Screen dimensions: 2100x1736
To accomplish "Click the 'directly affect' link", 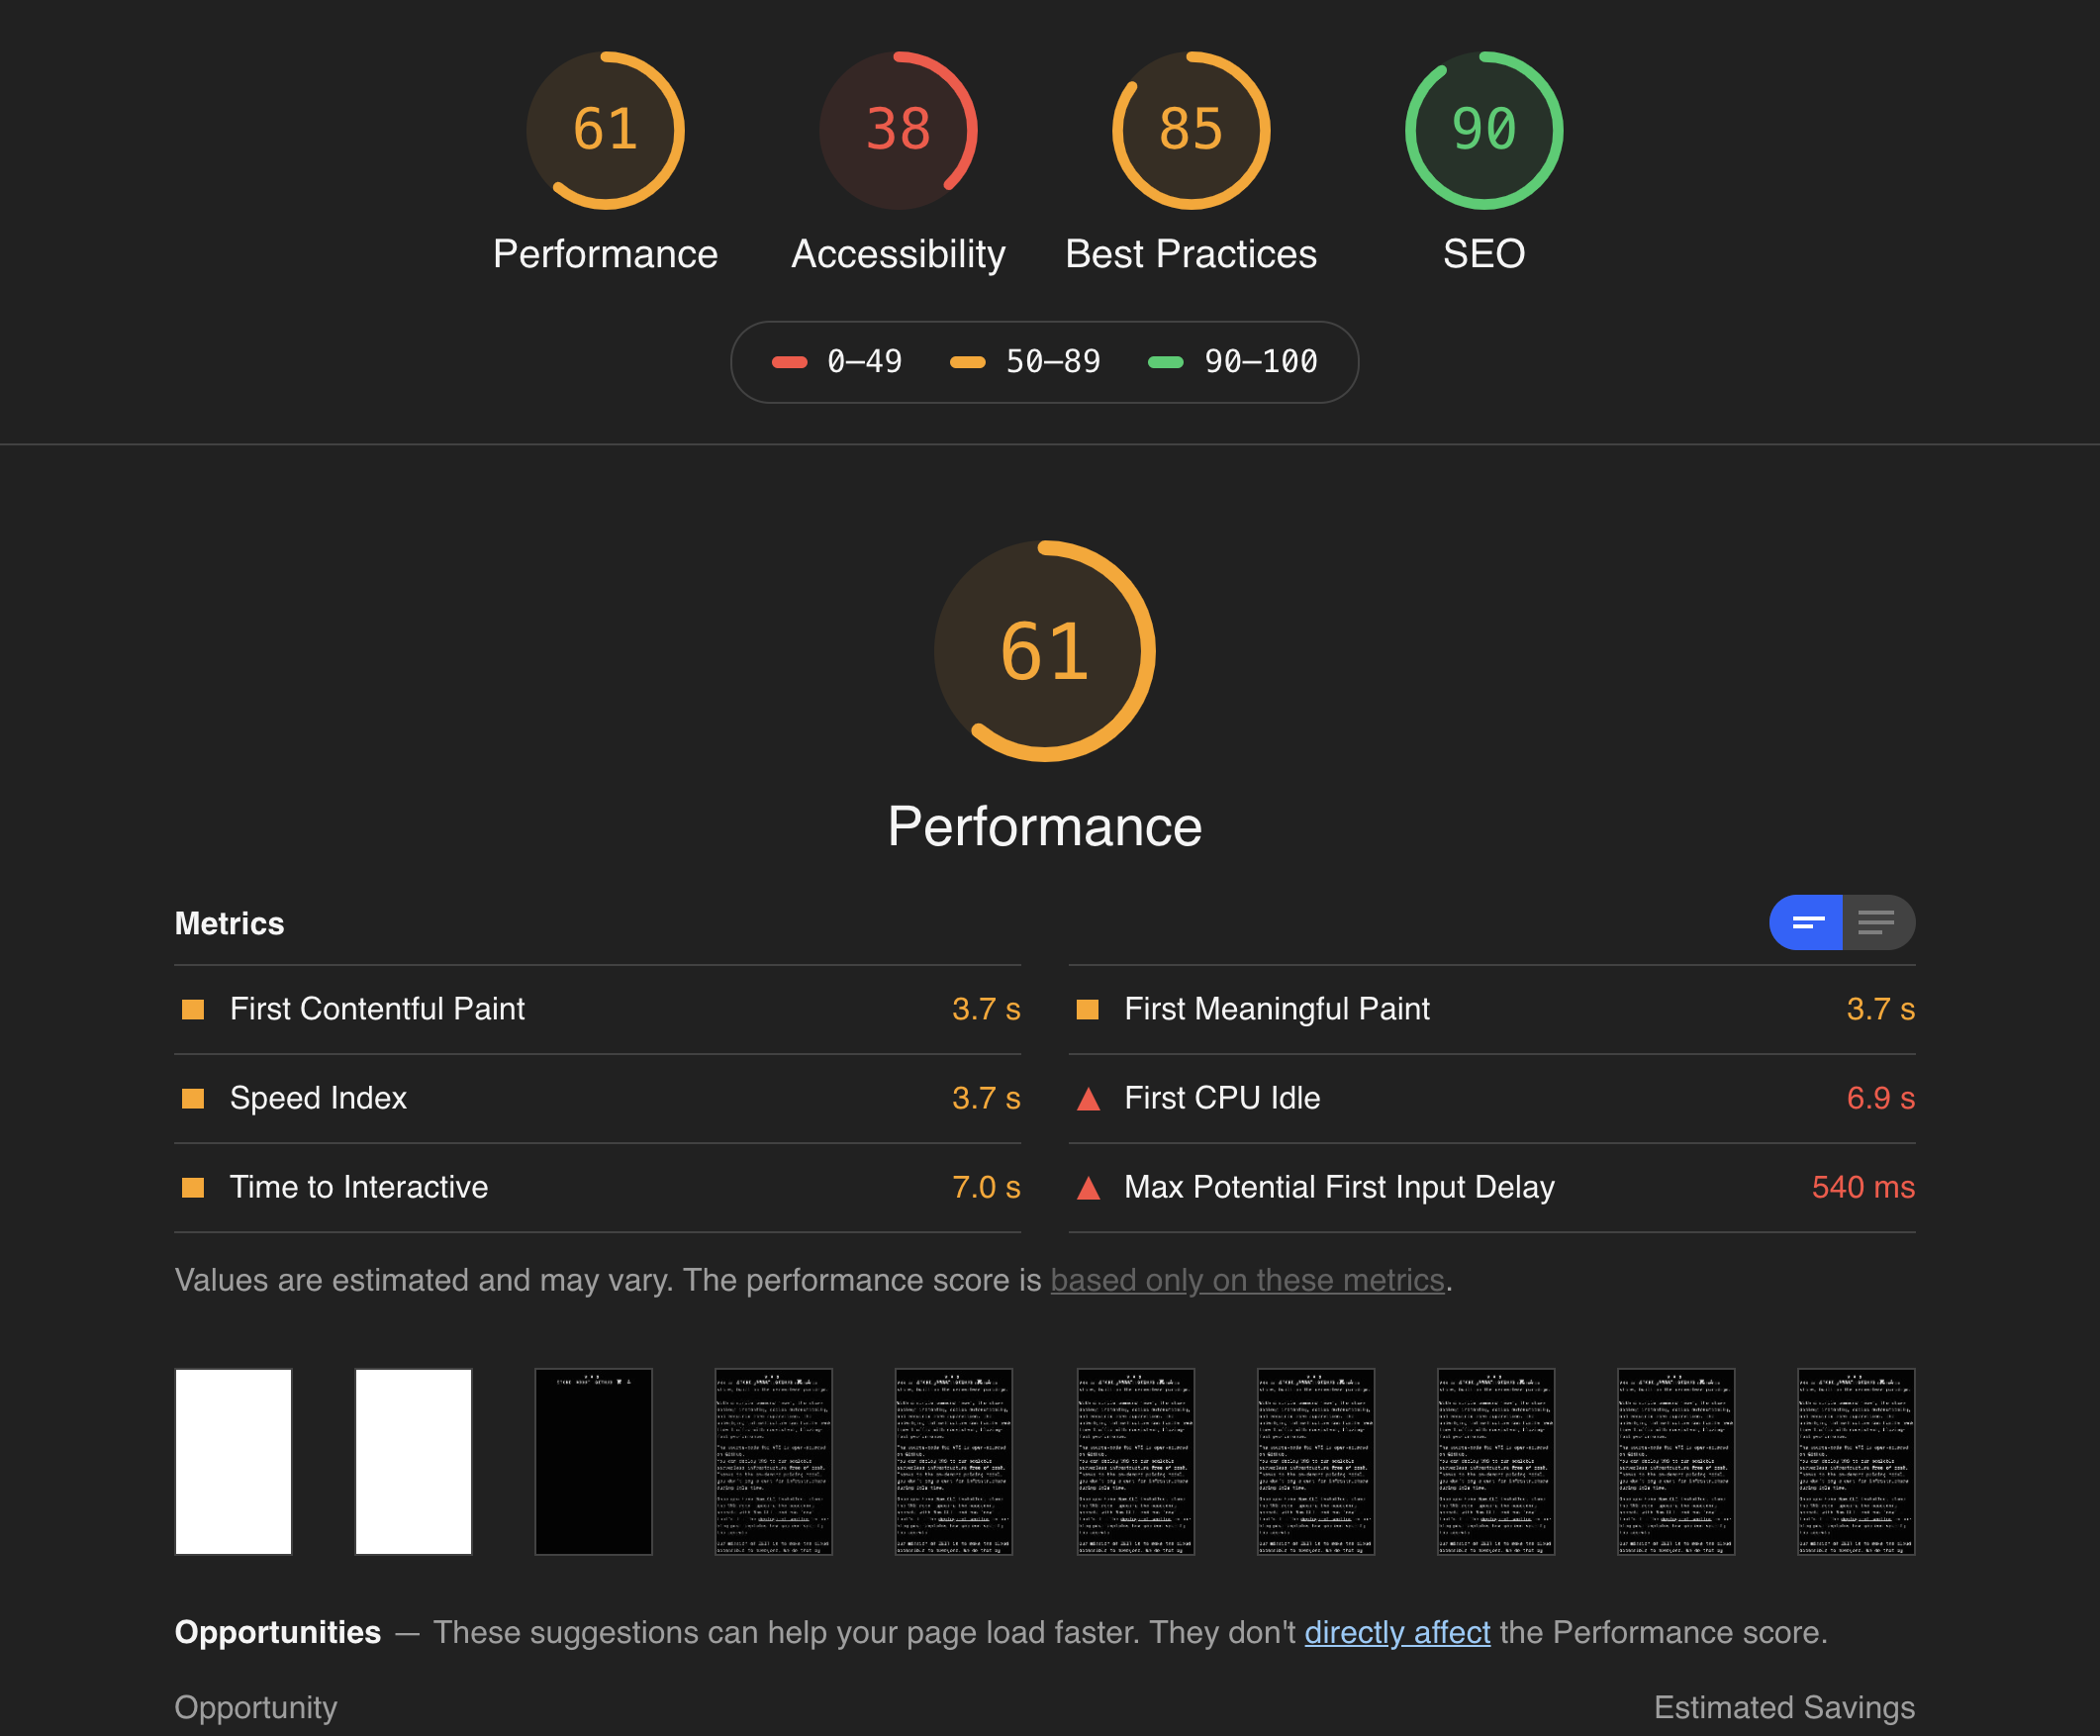I will pos(1397,1632).
